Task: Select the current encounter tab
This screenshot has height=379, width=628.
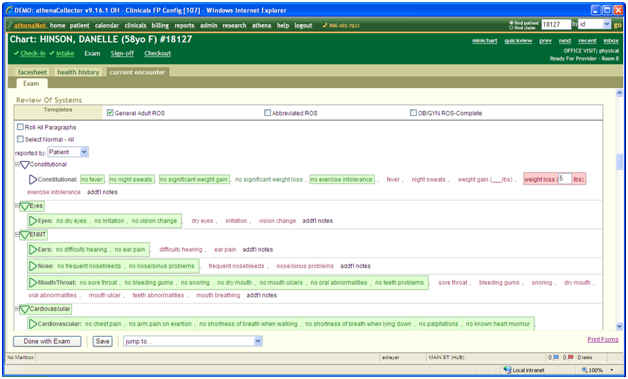Action: [137, 72]
